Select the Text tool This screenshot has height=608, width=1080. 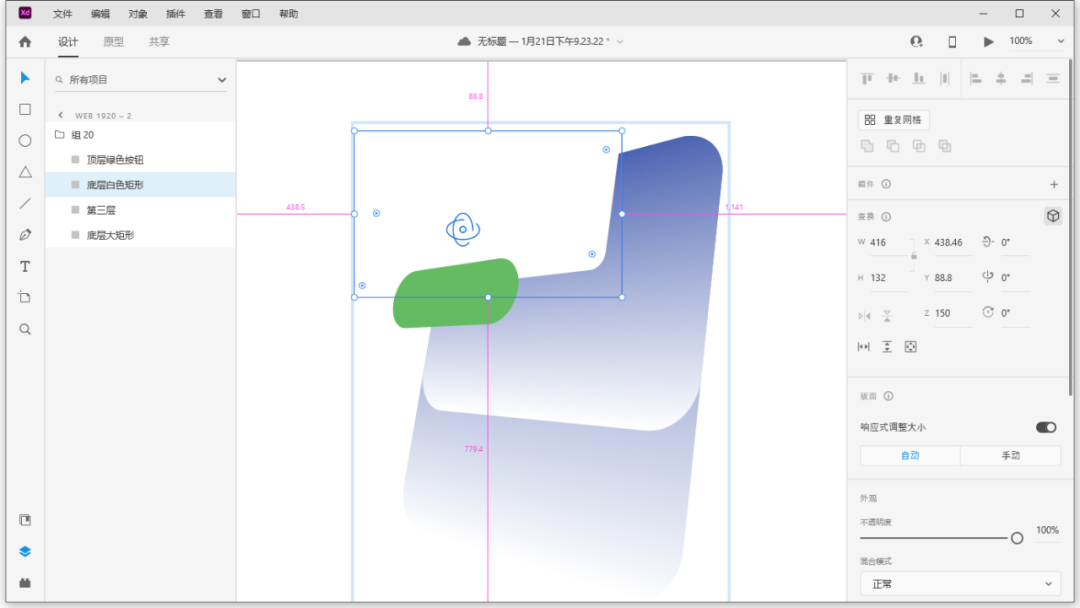tap(25, 267)
